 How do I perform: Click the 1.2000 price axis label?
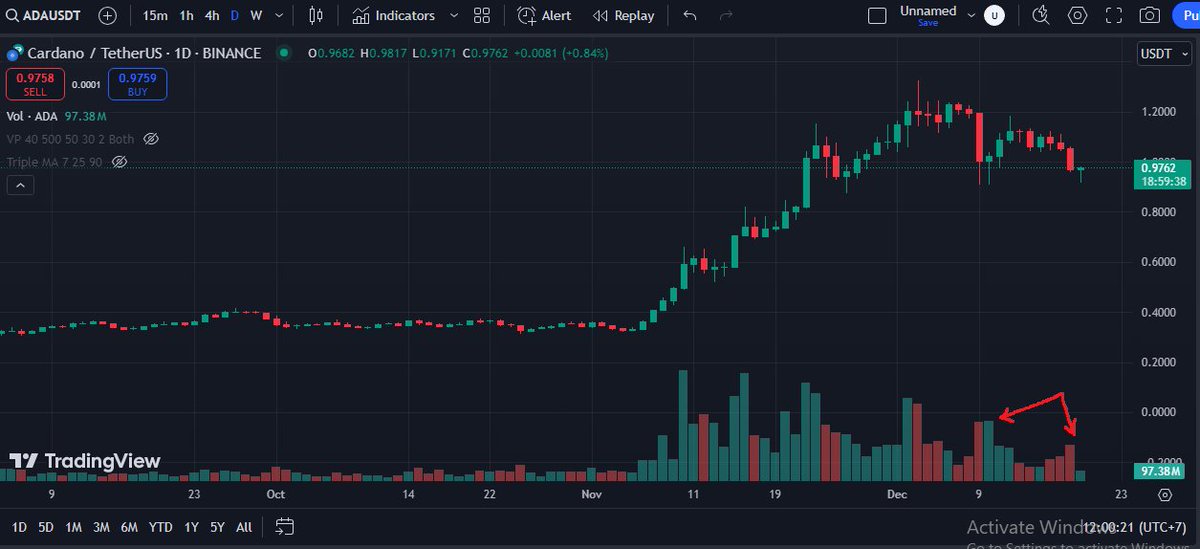pyautogui.click(x=1160, y=112)
